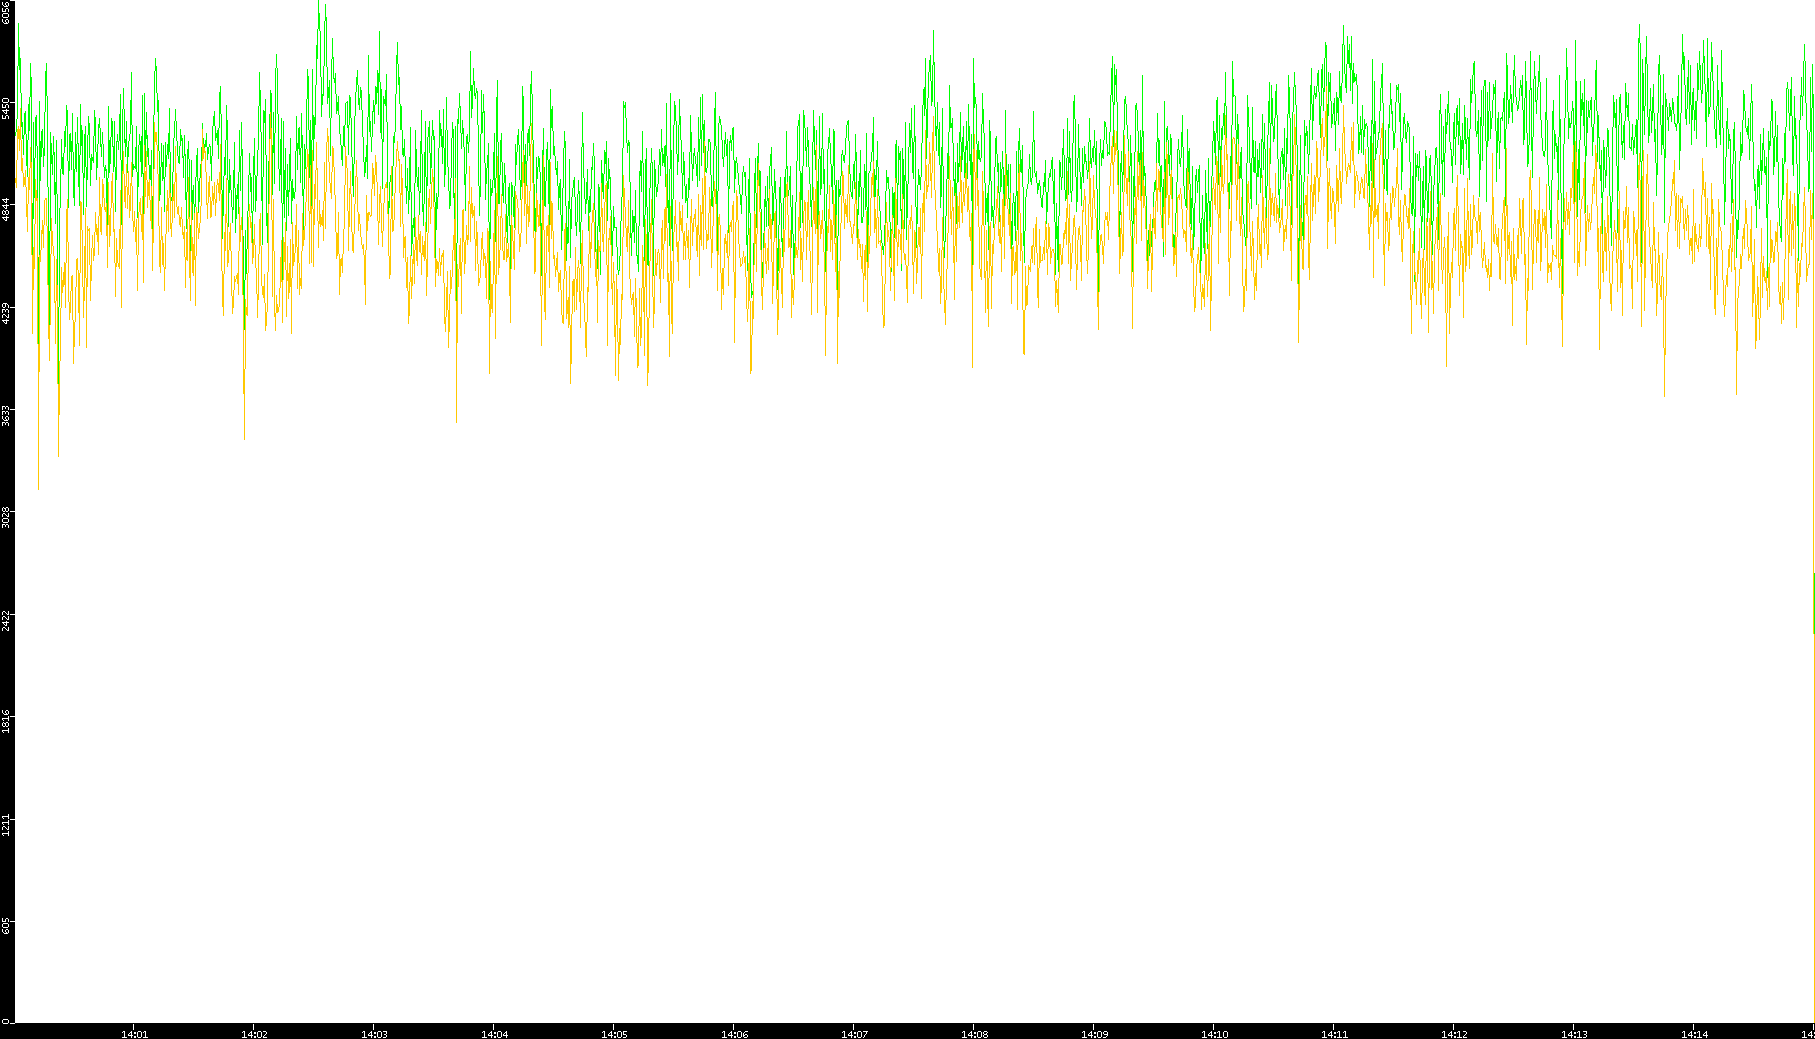Select the 3028 value axis label
This screenshot has height=1039, width=1815.
click(x=7, y=518)
